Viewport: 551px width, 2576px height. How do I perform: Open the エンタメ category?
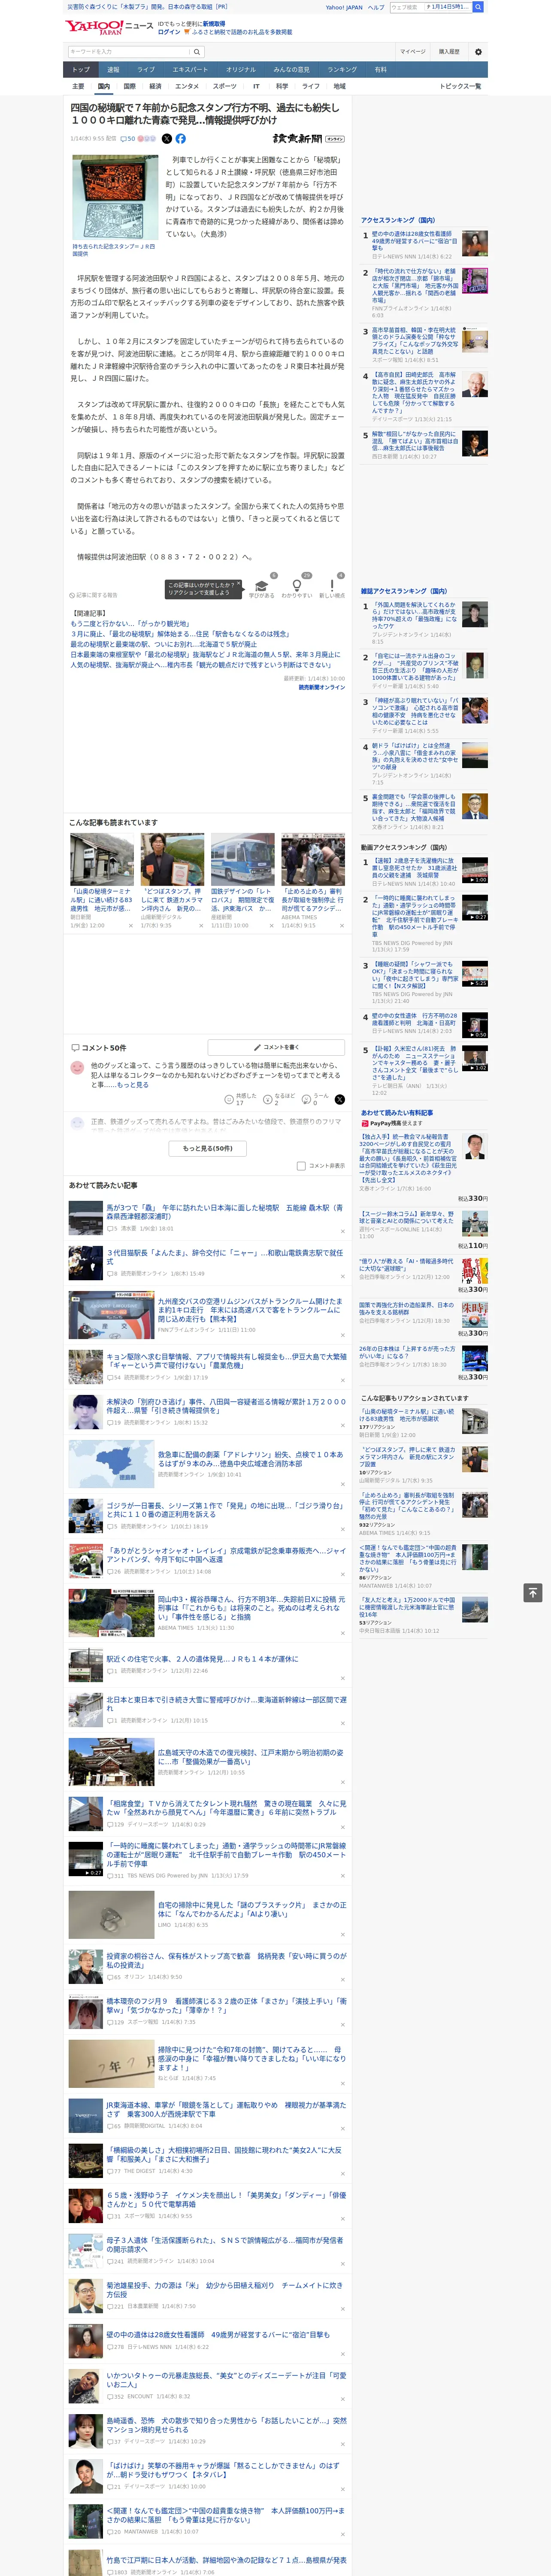(x=187, y=86)
